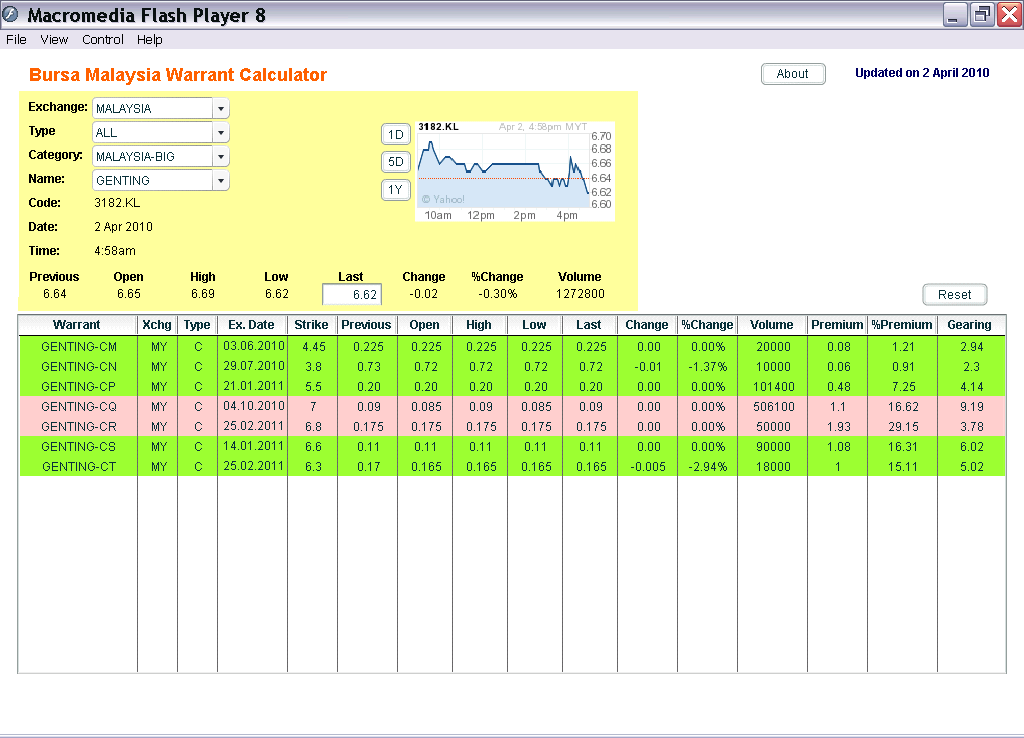Click the ALL type combo box
1024x738 pixels.
click(161, 133)
